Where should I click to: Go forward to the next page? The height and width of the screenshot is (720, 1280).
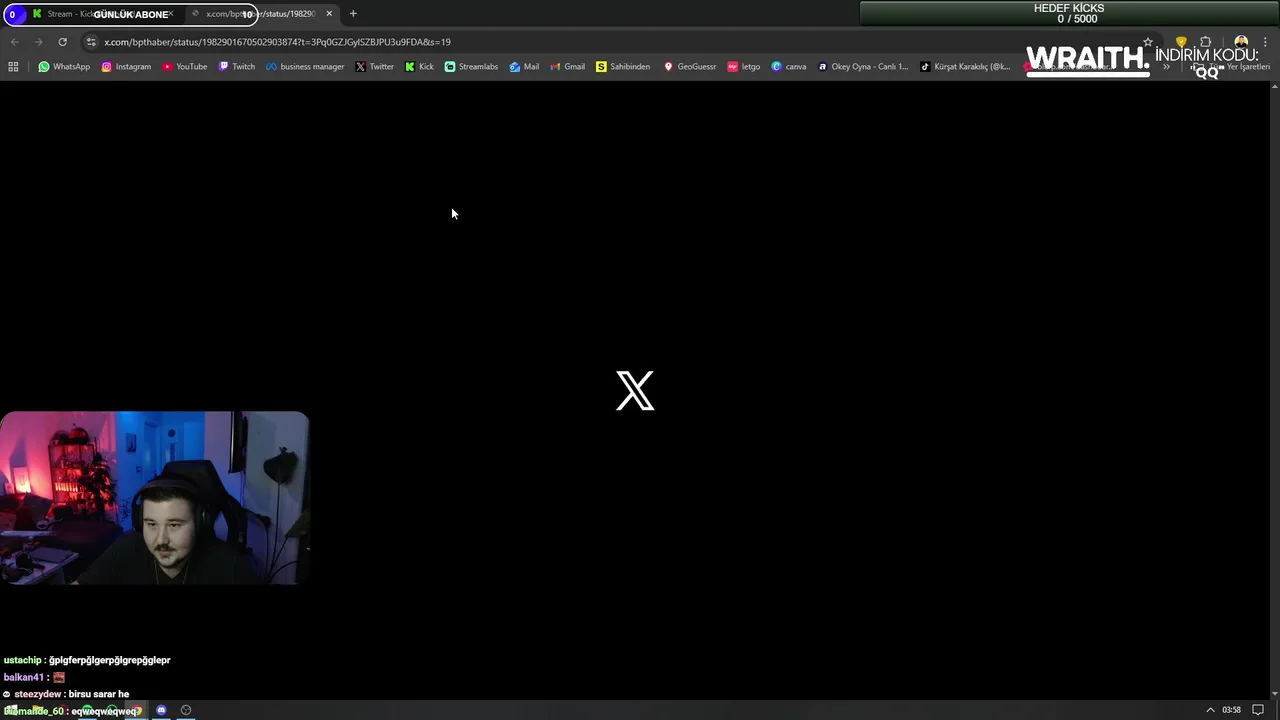(x=38, y=42)
